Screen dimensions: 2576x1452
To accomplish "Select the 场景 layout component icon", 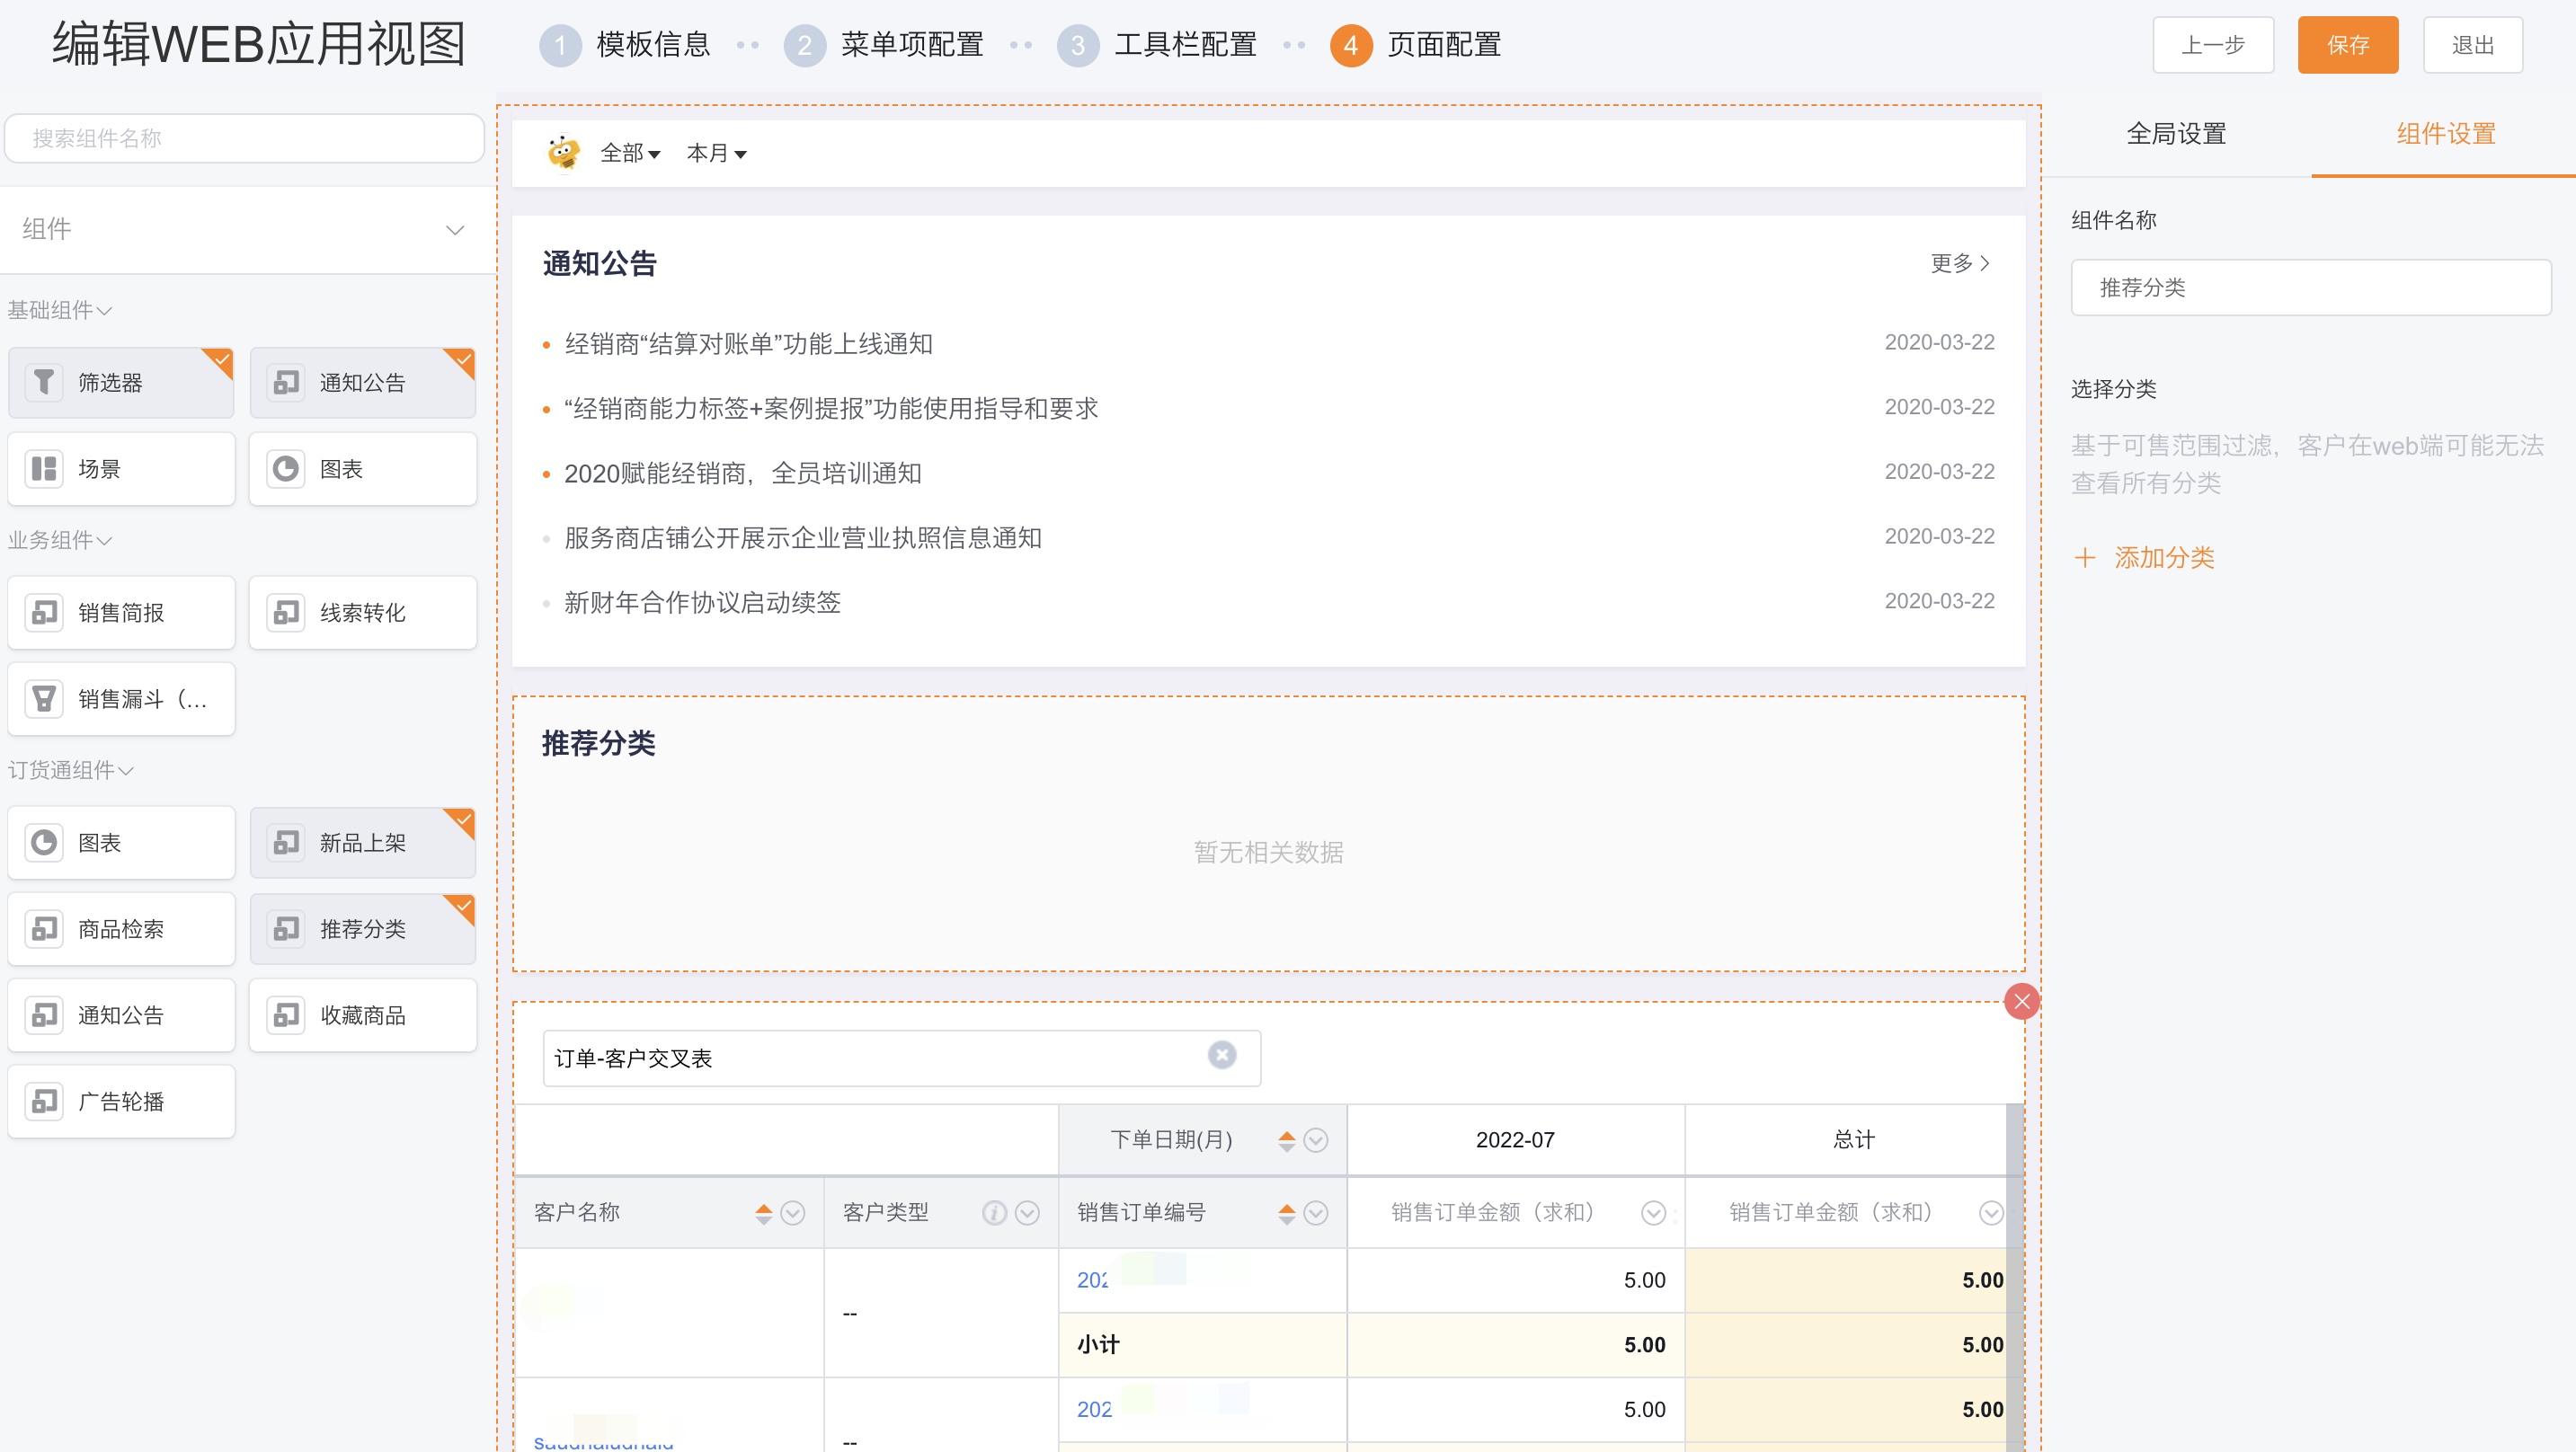I will pos(44,468).
